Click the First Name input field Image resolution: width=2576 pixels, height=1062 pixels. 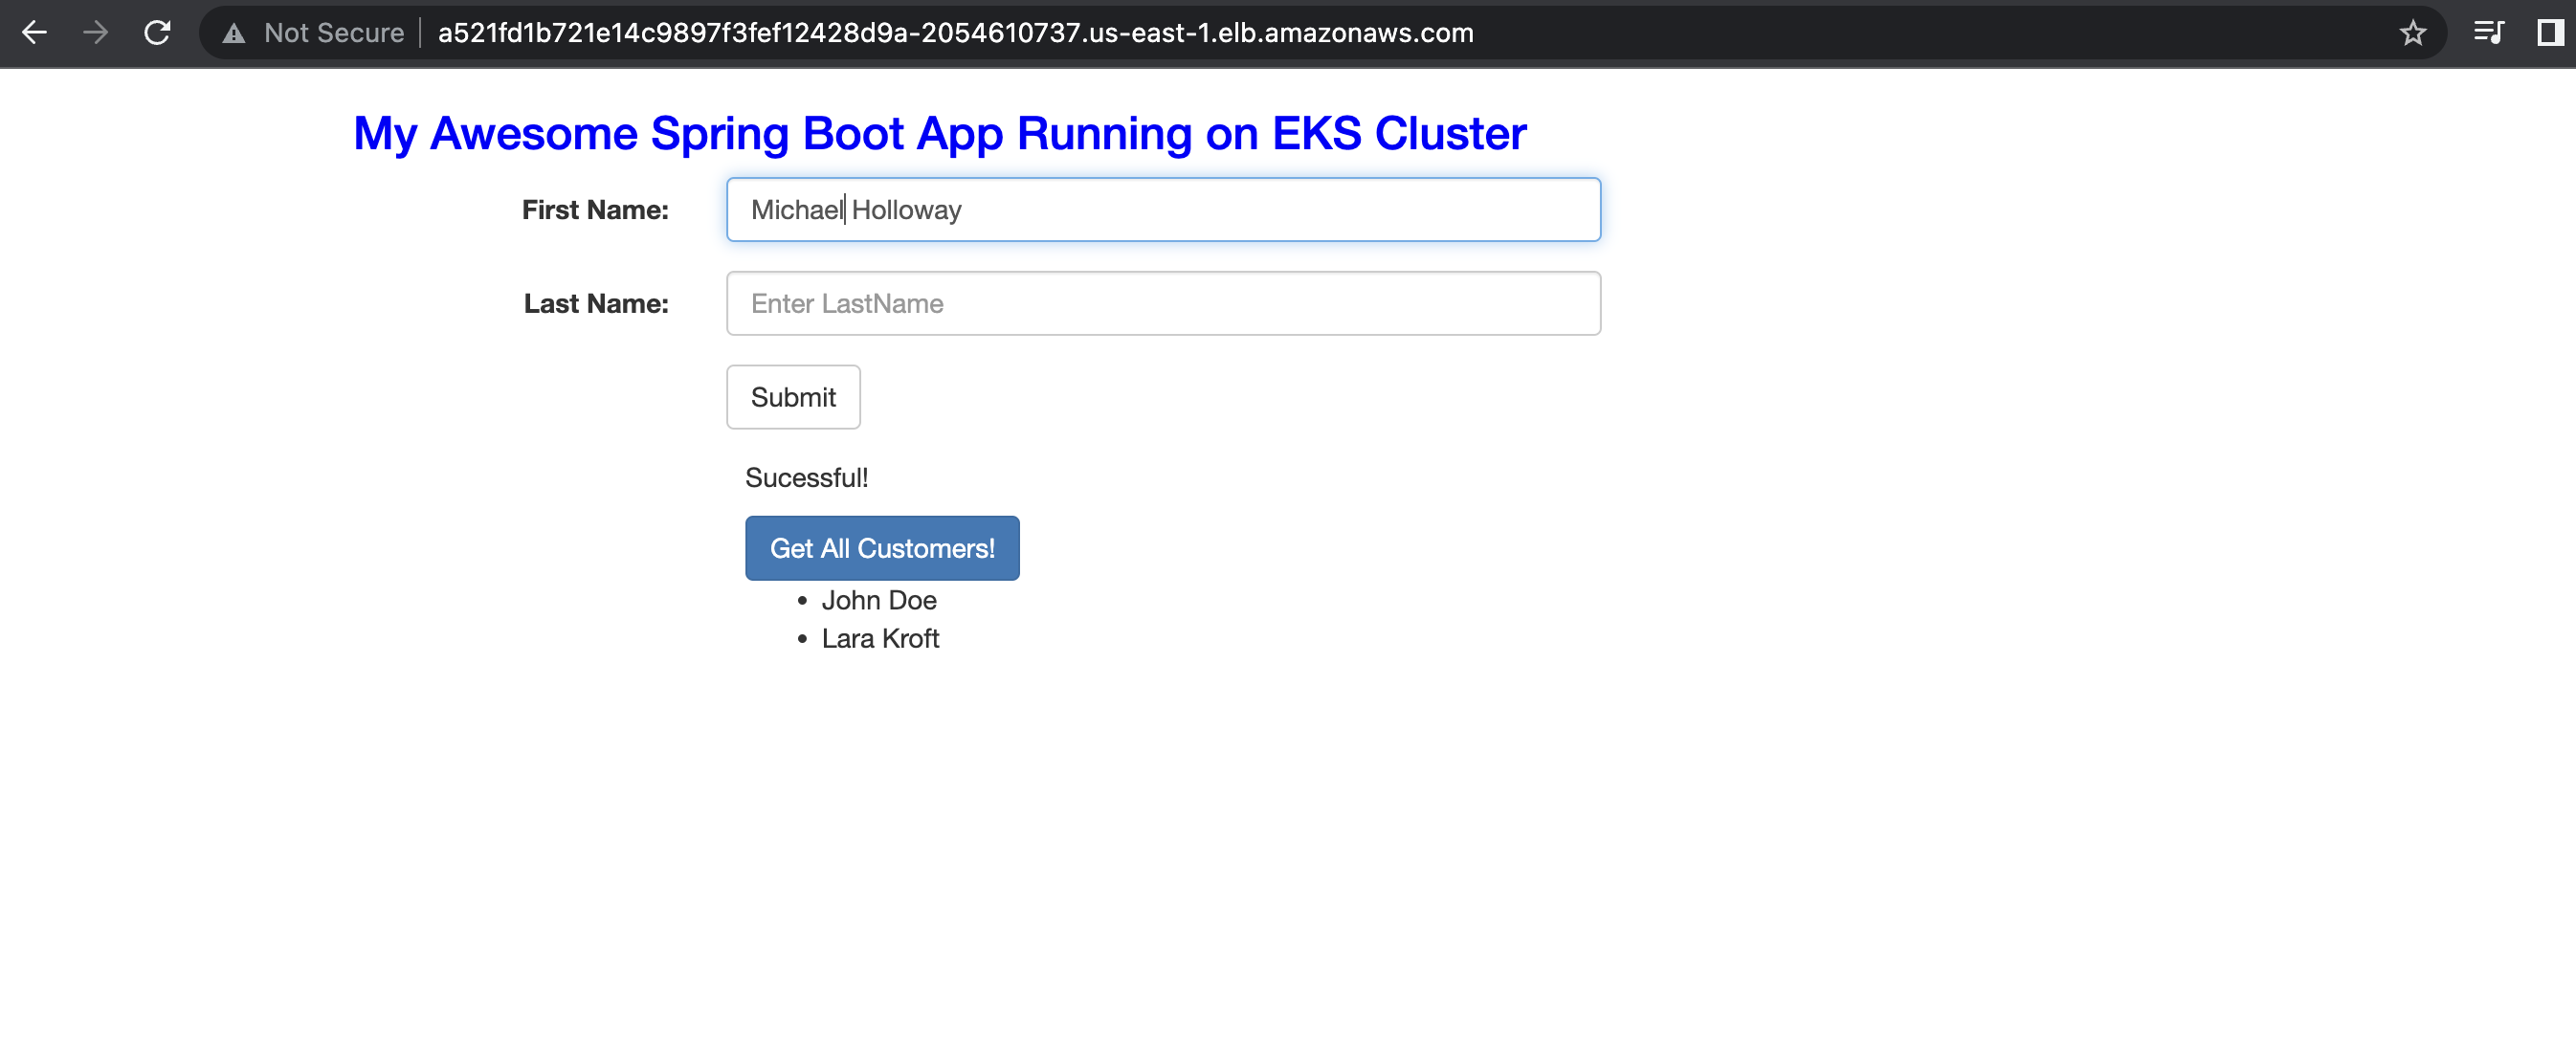pos(1163,209)
